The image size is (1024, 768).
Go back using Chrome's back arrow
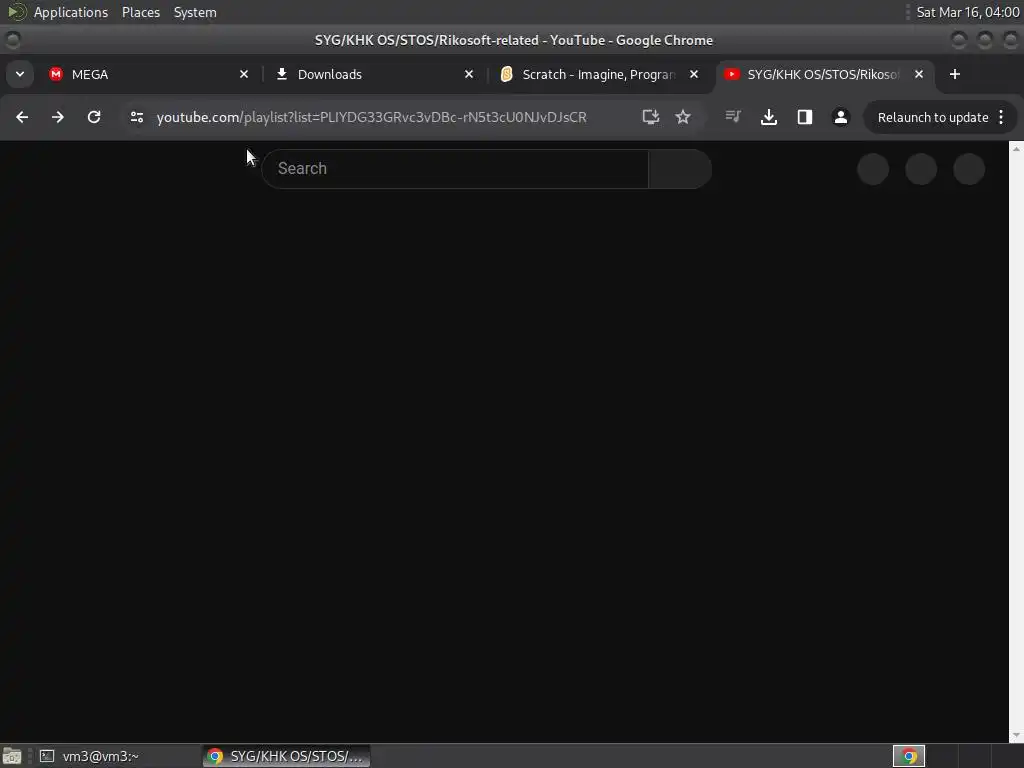click(x=22, y=117)
